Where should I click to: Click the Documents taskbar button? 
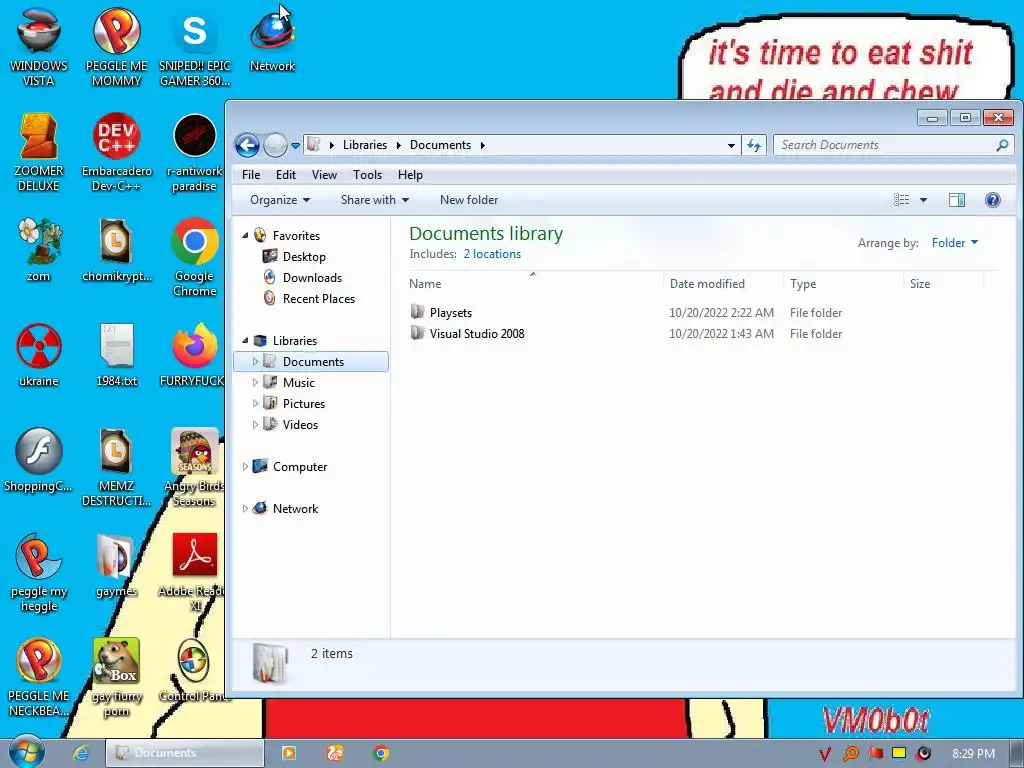(x=185, y=753)
